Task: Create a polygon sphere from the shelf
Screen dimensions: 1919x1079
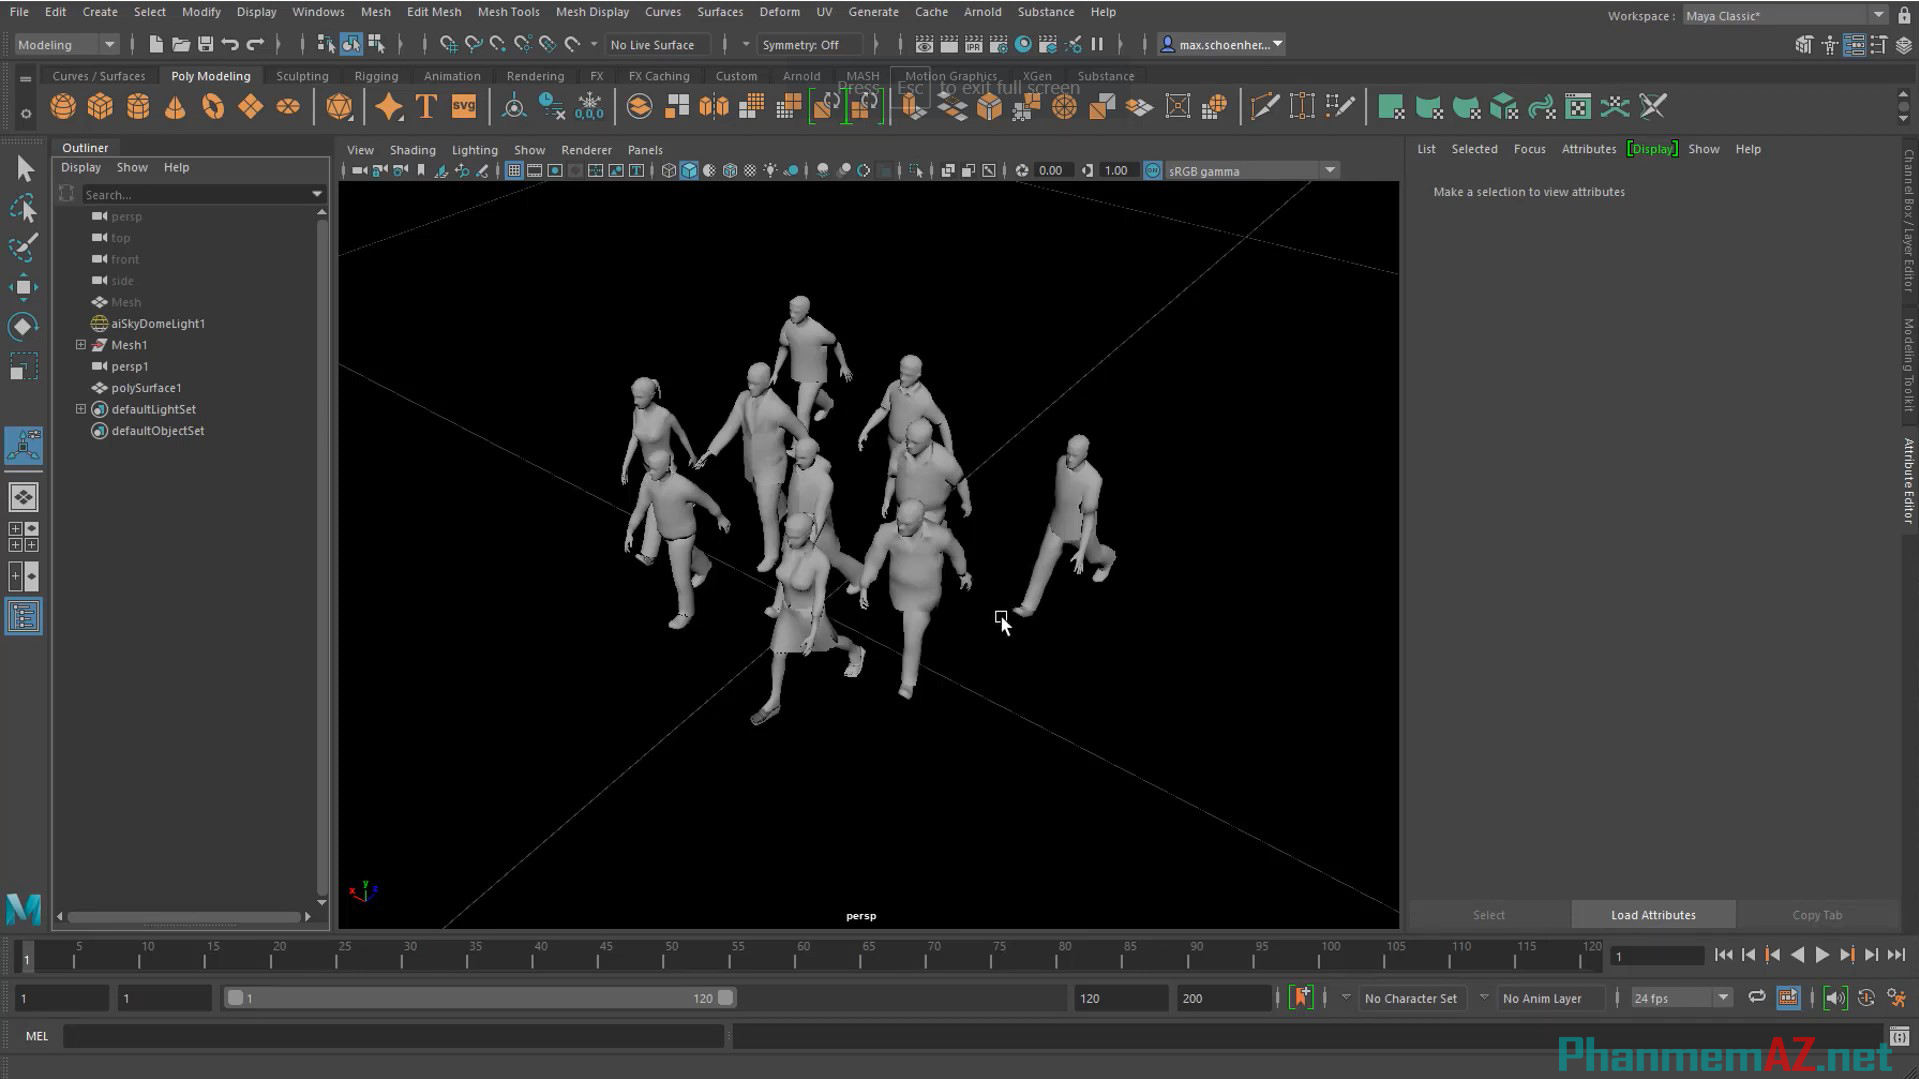Action: coord(62,106)
